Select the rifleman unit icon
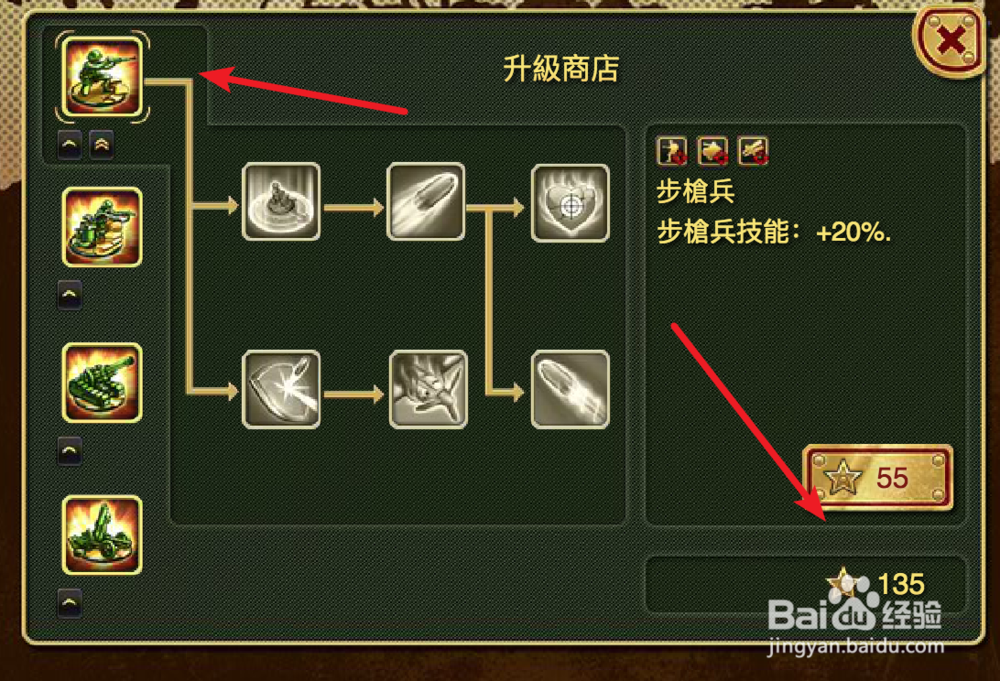Image resolution: width=1000 pixels, height=681 pixels. click(x=102, y=77)
